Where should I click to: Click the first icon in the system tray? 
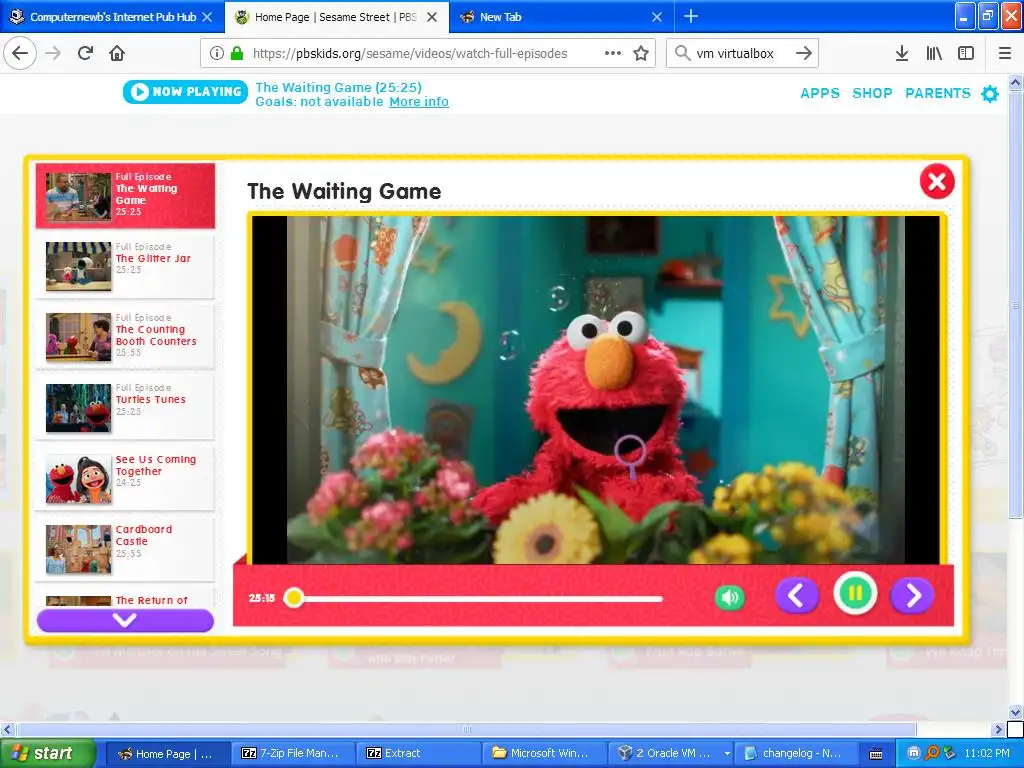(x=914, y=753)
